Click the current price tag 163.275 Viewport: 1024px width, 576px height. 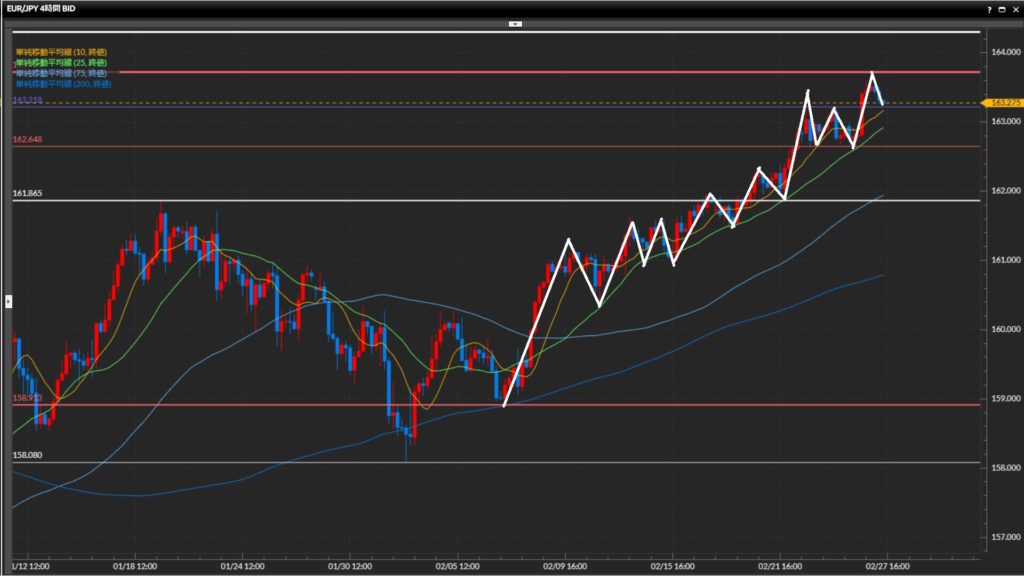click(1001, 103)
